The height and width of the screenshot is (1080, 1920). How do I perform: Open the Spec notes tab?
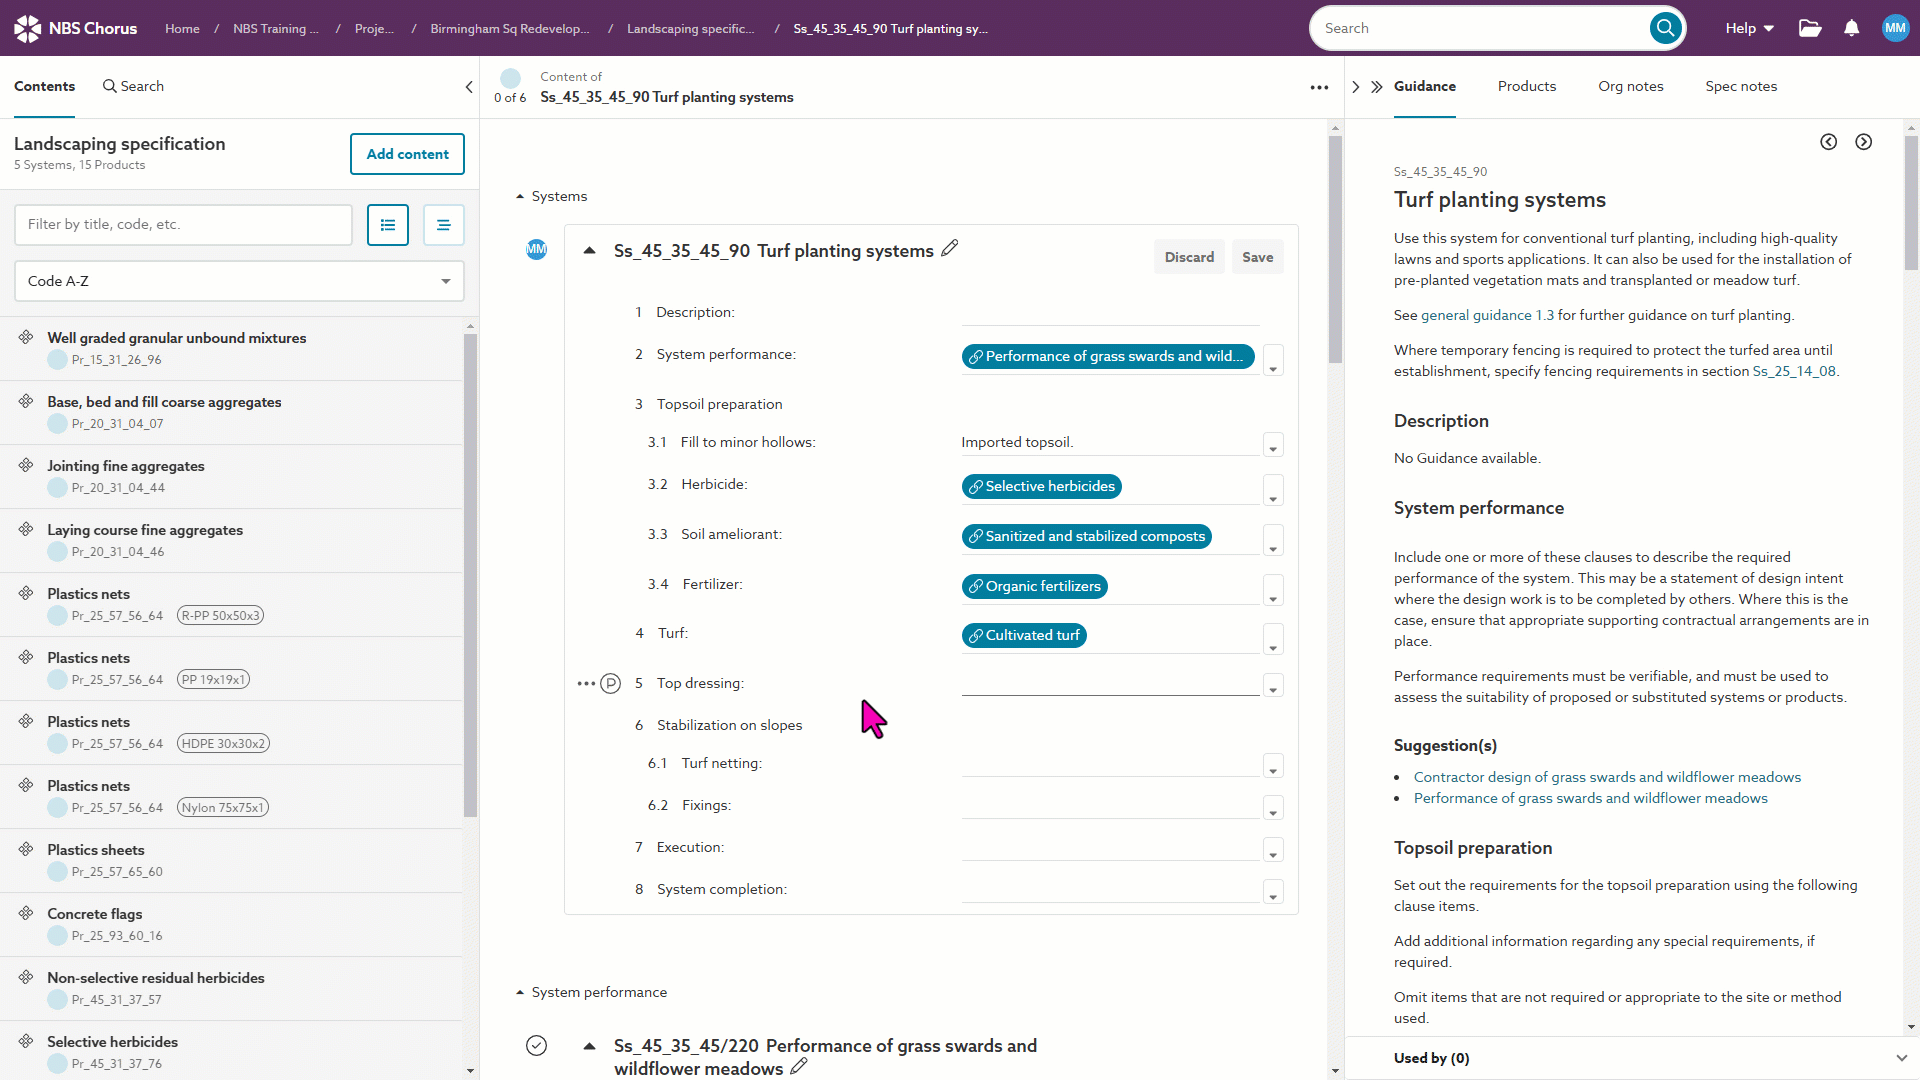(1740, 86)
